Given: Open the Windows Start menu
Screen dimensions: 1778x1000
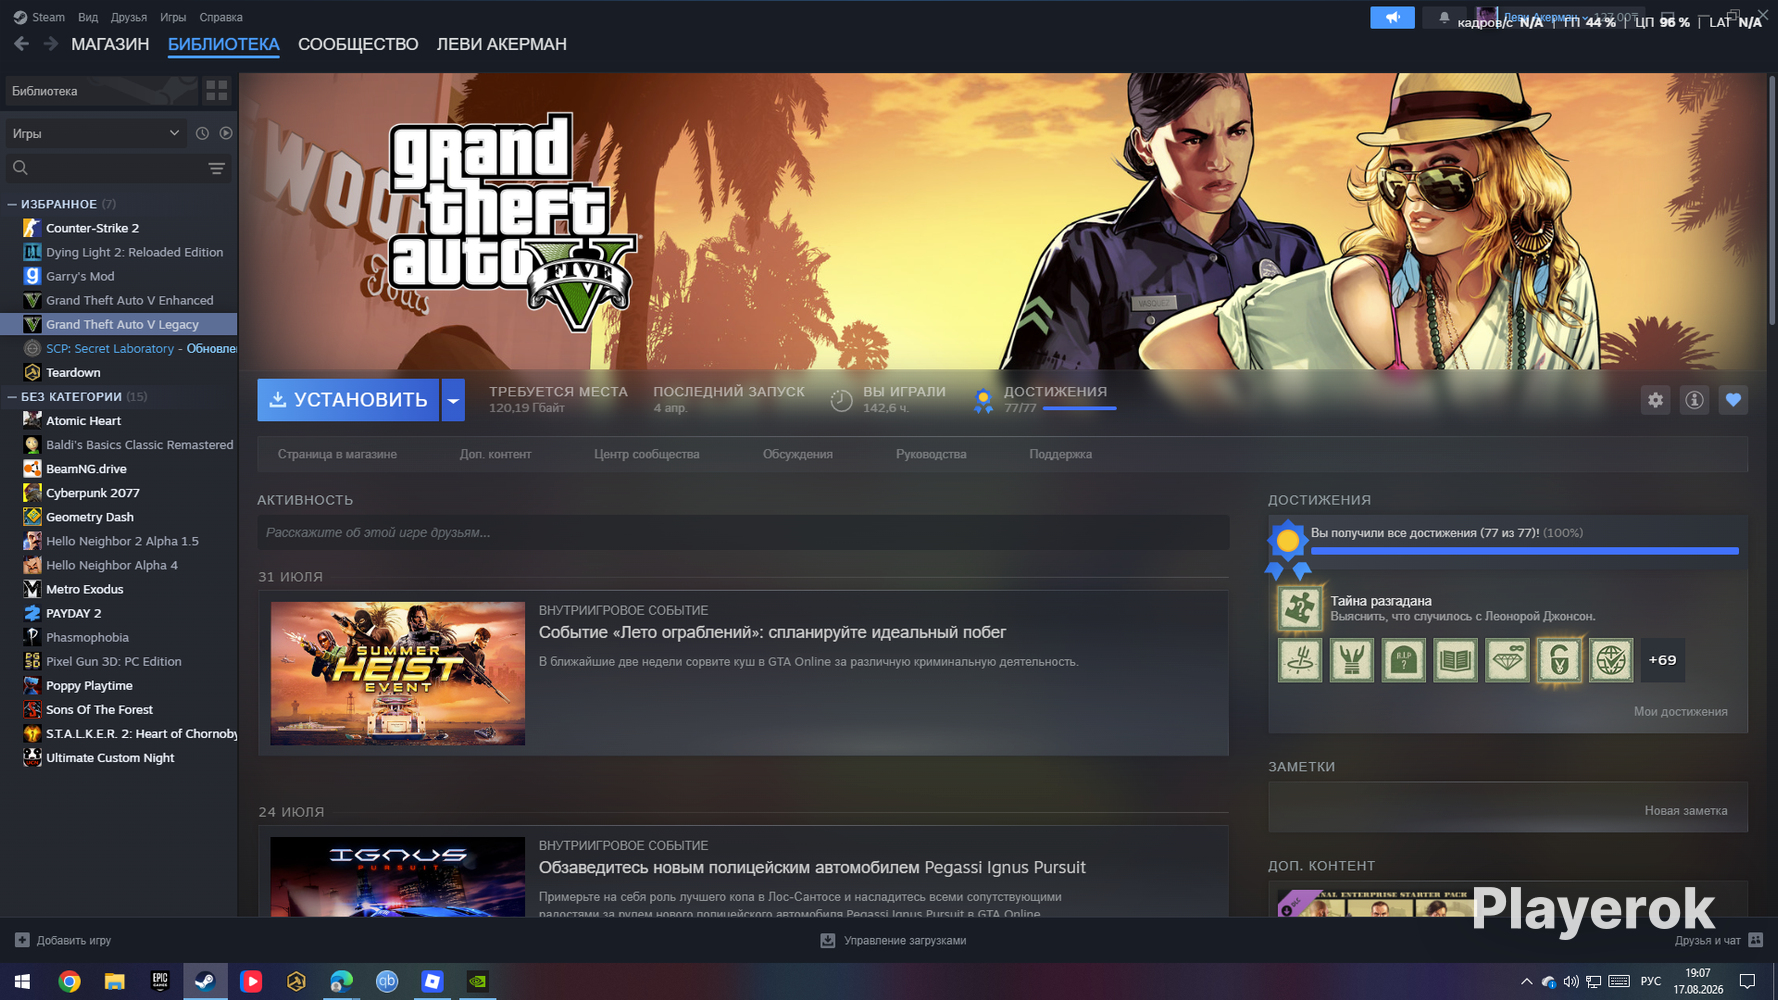Looking at the screenshot, I should [x=22, y=982].
